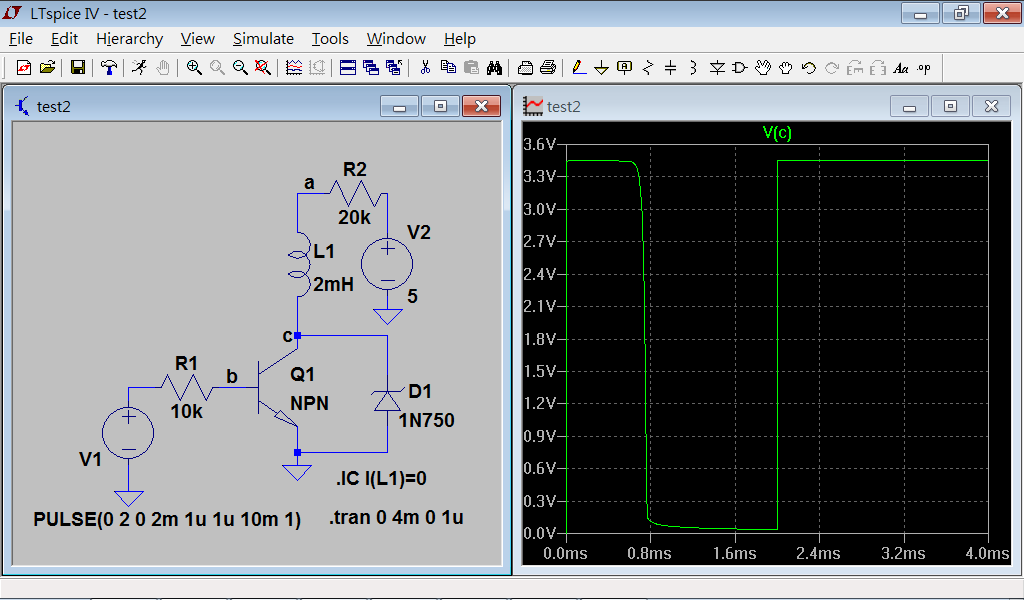Screen dimensions: 1024x600
Task: Run the simulation with the running man icon
Action: 139,67
